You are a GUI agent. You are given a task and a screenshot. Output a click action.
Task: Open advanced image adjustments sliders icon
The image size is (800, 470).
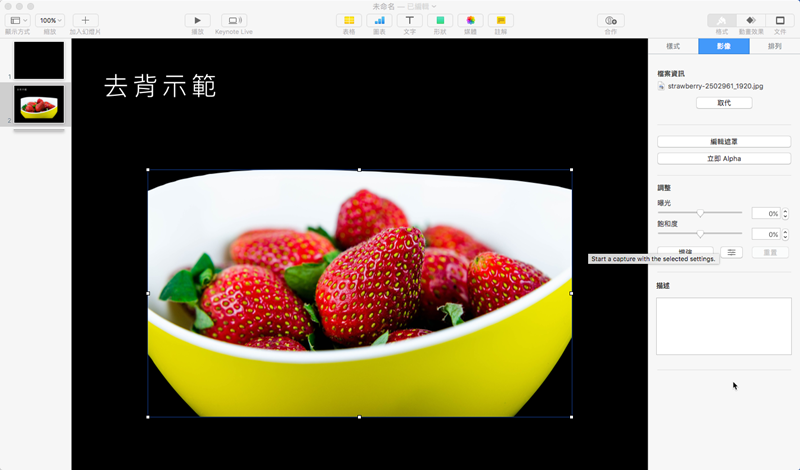point(731,252)
